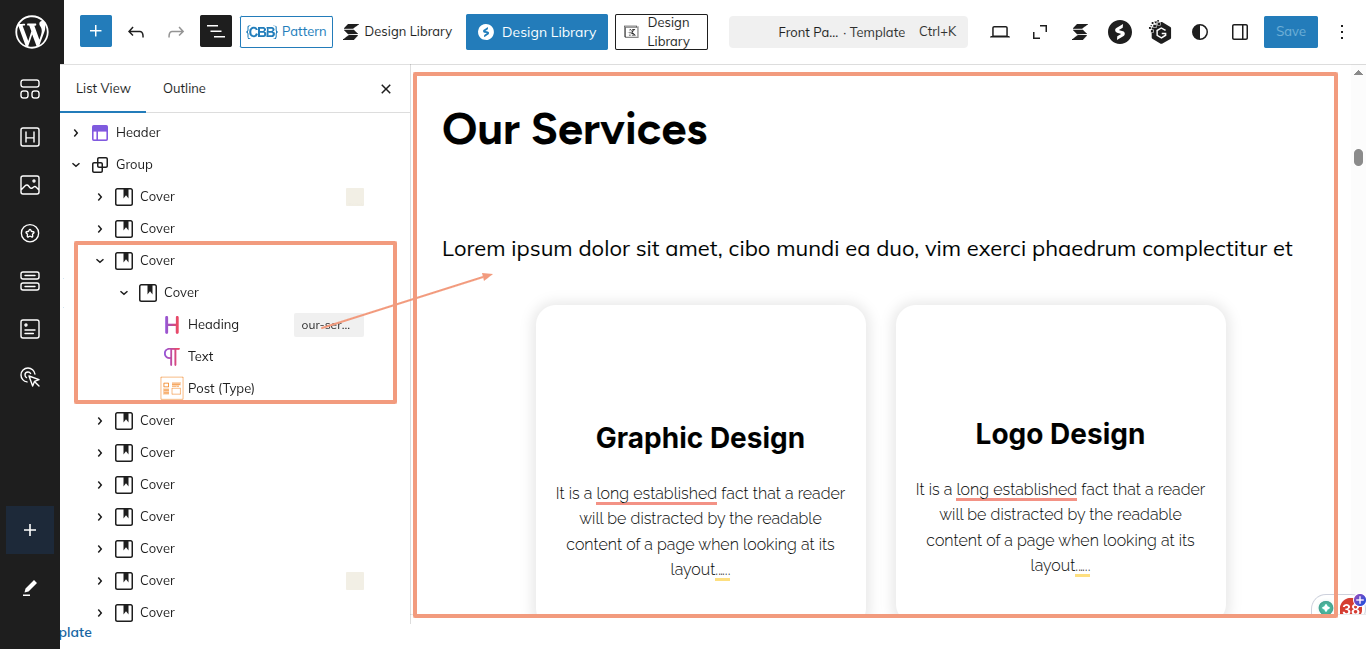Viewport: 1366px width, 649px height.
Task: Click the WordPress logo icon
Action: click(31, 32)
